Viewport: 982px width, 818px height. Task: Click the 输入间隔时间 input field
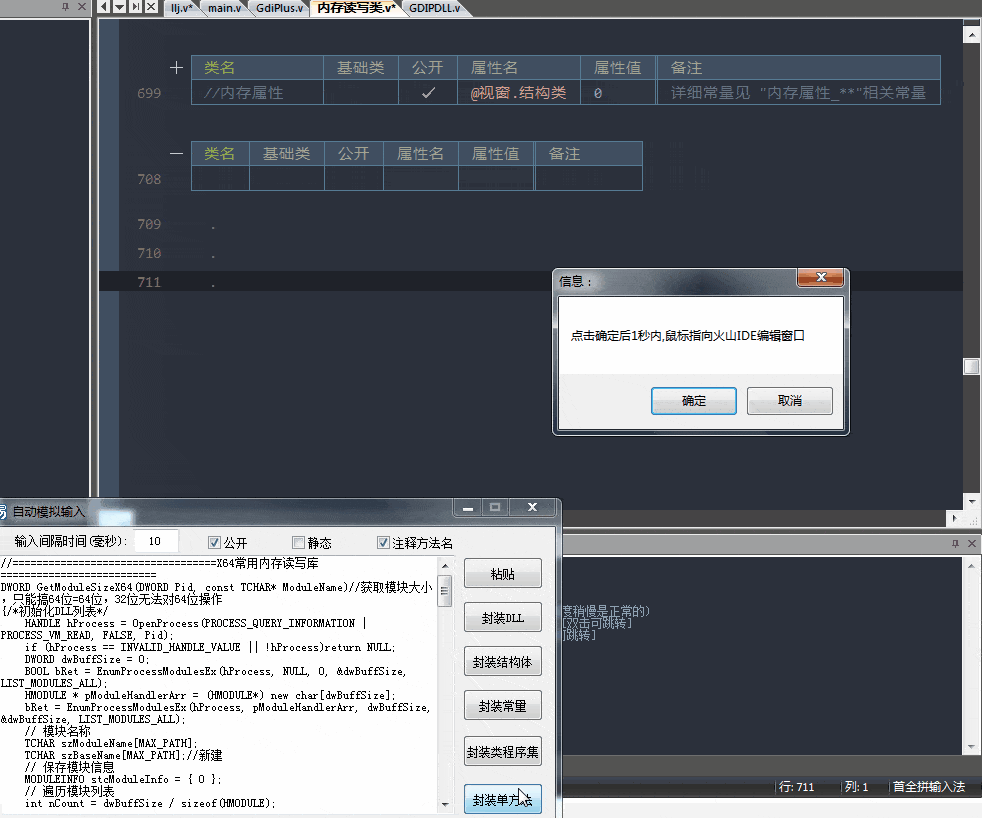[156, 542]
